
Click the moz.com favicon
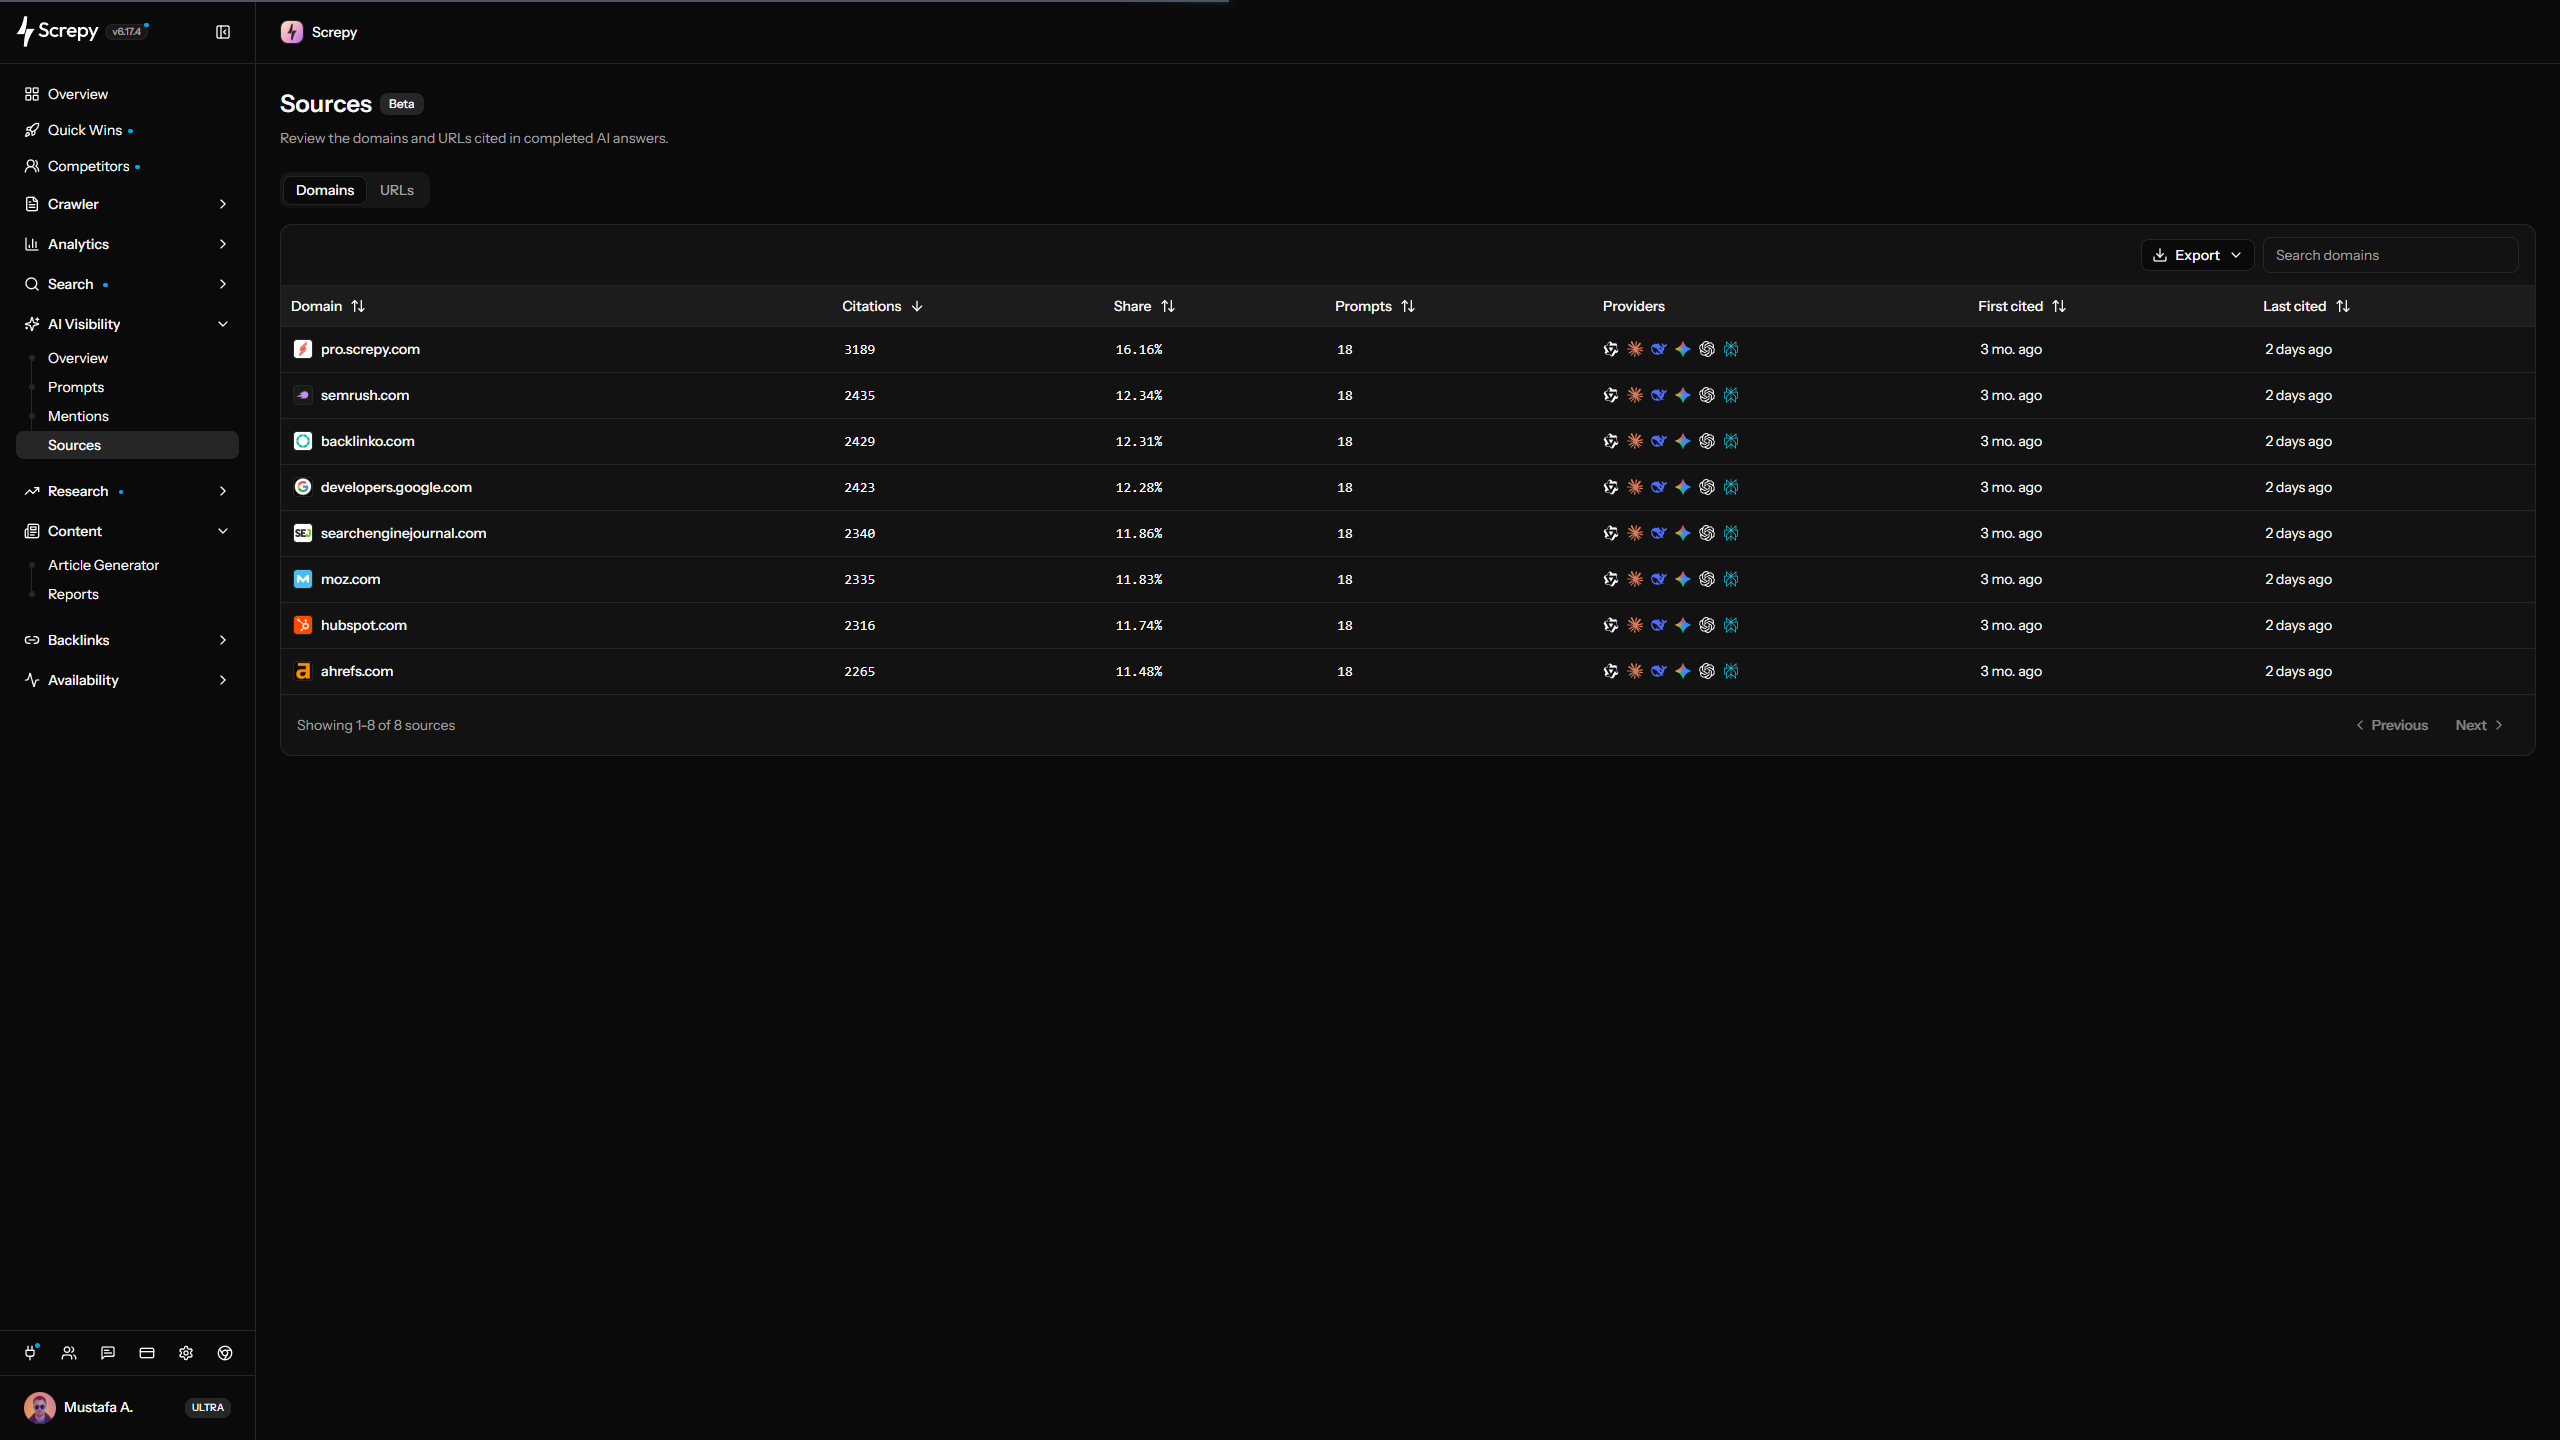(x=303, y=579)
